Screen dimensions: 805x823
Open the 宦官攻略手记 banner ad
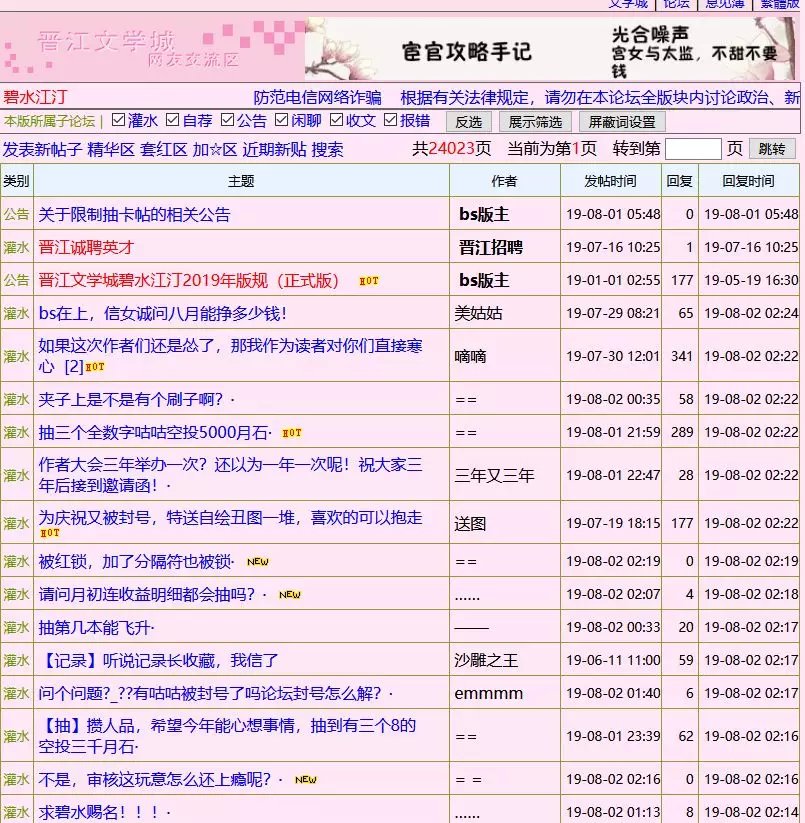pos(552,48)
